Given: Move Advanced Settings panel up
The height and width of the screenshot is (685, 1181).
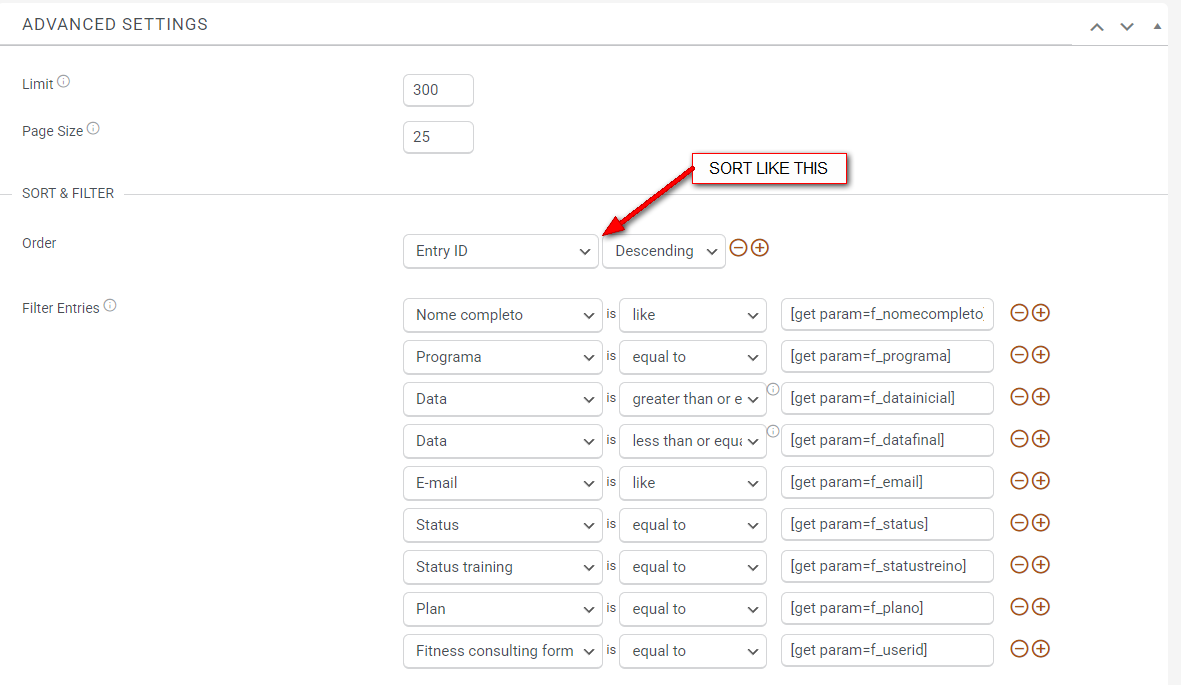Looking at the screenshot, I should pos(1097,27).
